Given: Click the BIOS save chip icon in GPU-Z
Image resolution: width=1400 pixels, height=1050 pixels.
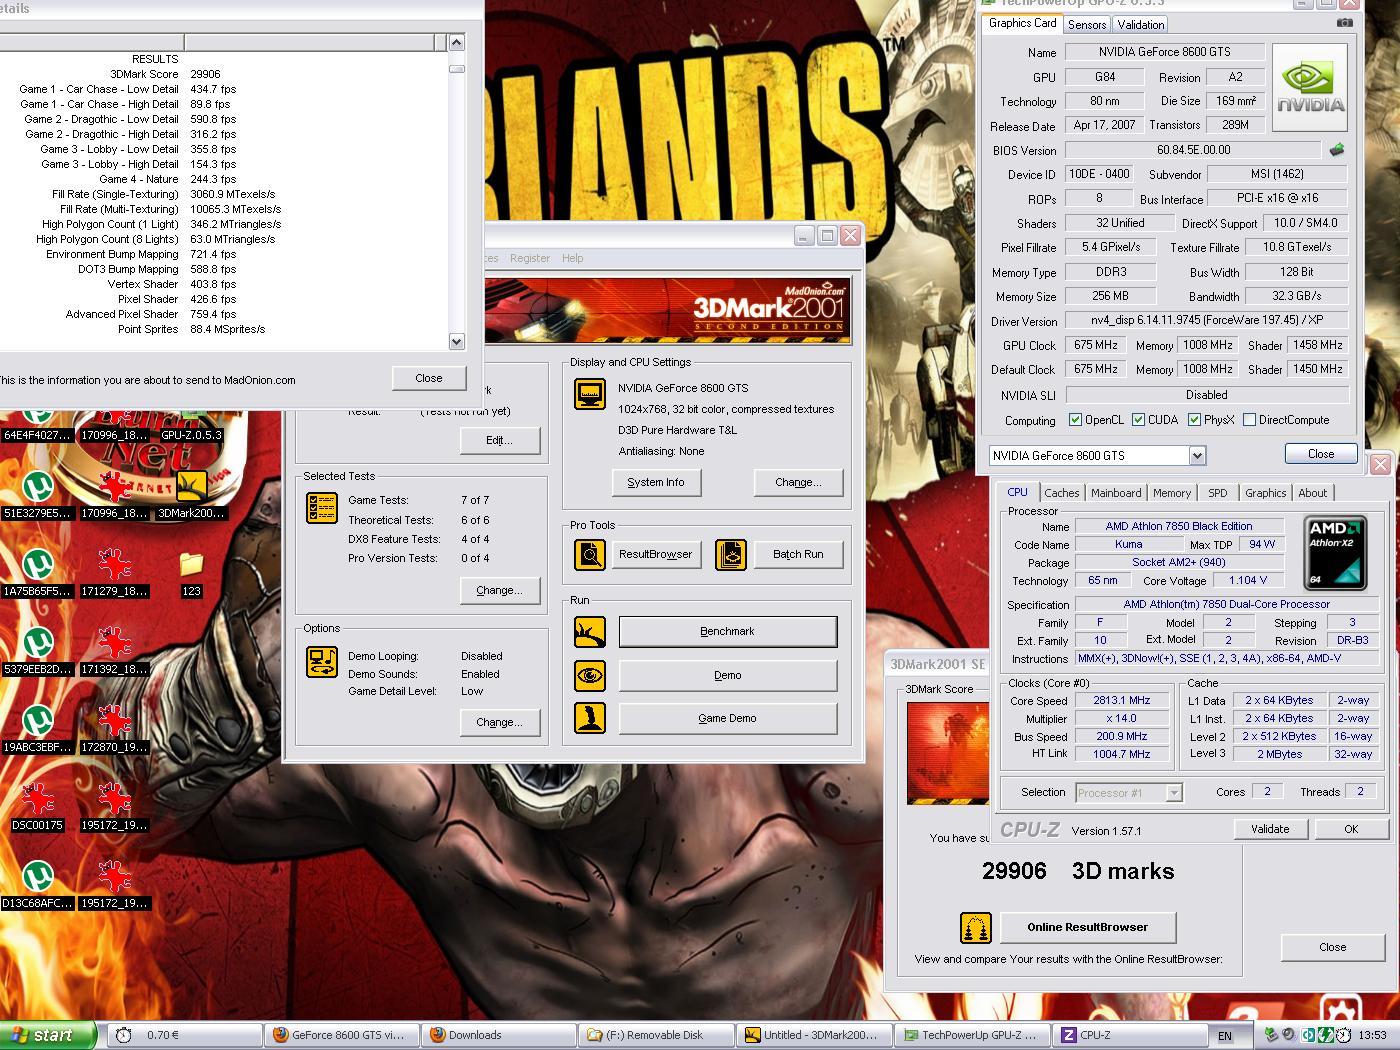Looking at the screenshot, I should tap(1336, 150).
